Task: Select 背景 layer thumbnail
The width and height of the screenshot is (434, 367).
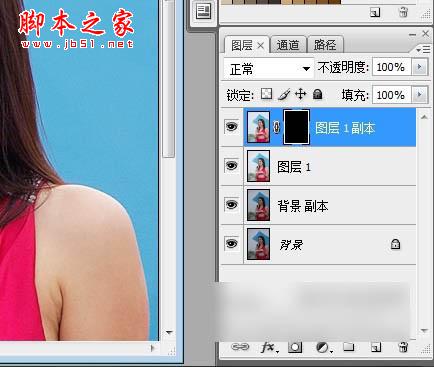Action: 258,244
